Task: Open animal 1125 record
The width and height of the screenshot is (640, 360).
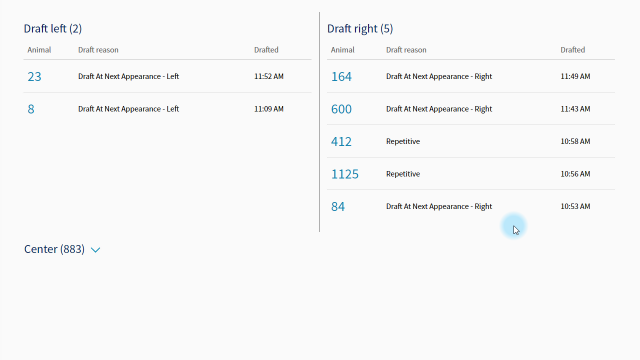Action: point(345,174)
